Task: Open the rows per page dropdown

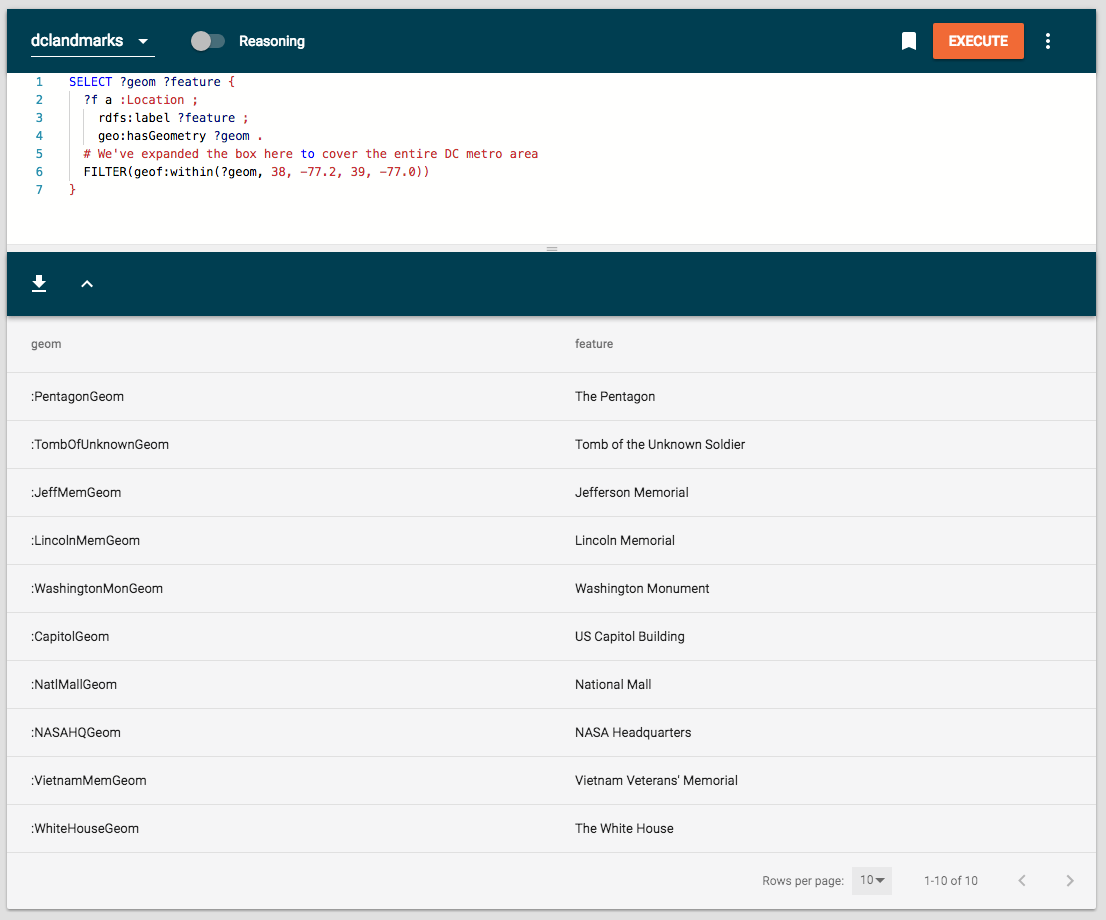Action: click(872, 880)
